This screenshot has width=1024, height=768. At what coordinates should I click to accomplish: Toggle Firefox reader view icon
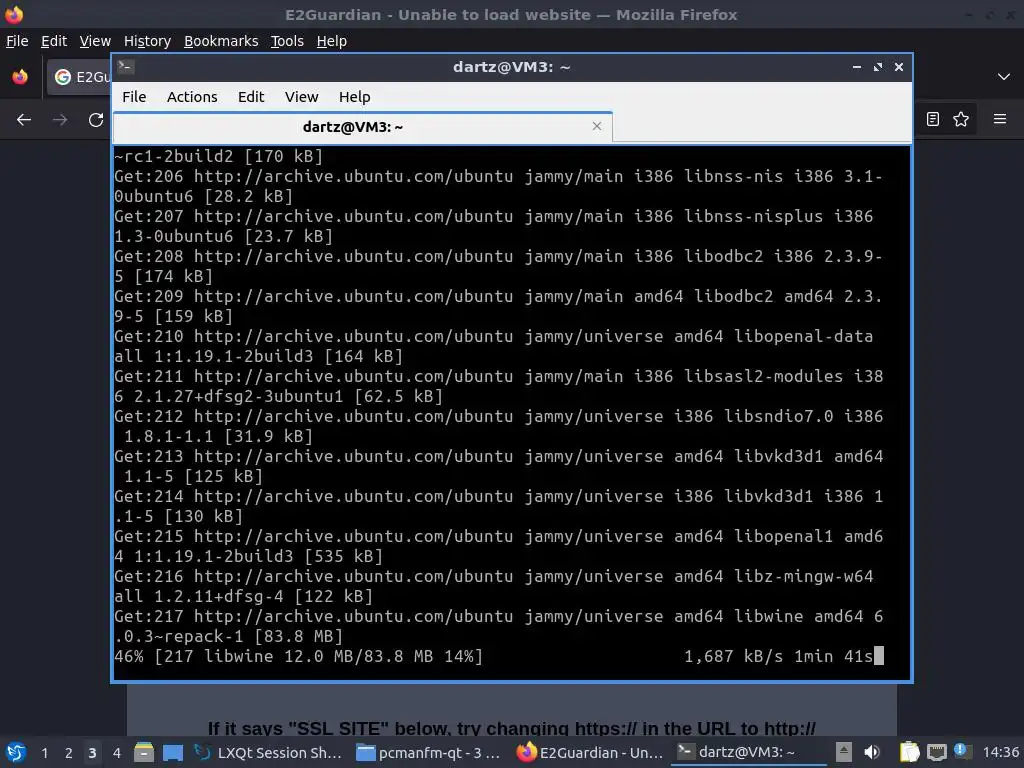tap(933, 119)
